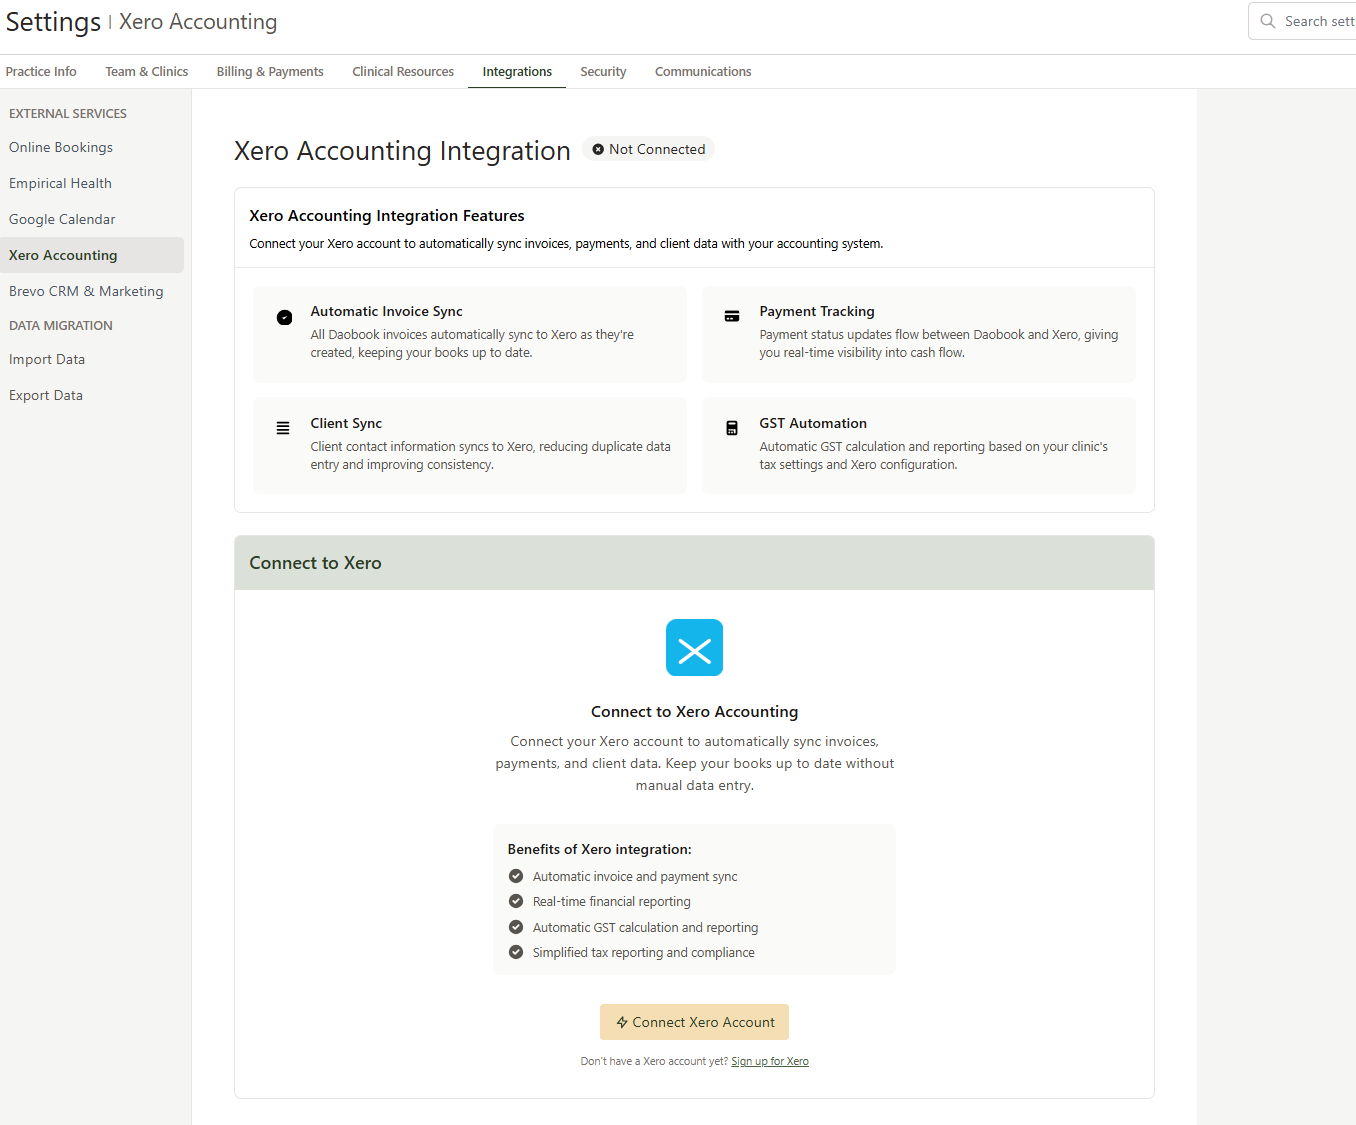Click Xero Accounting Integration Features heading

387,216
